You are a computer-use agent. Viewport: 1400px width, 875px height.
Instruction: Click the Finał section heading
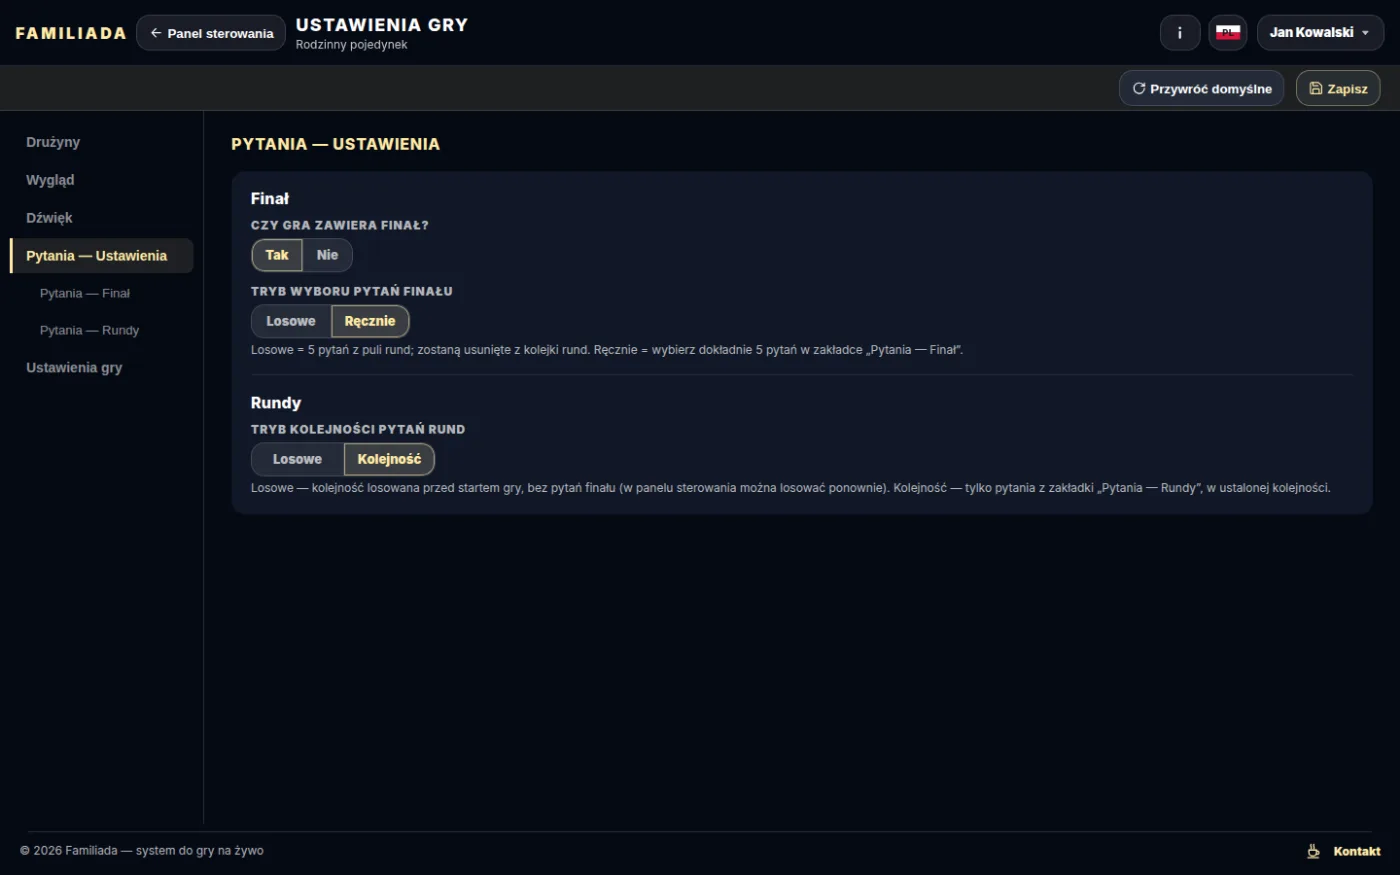click(270, 199)
